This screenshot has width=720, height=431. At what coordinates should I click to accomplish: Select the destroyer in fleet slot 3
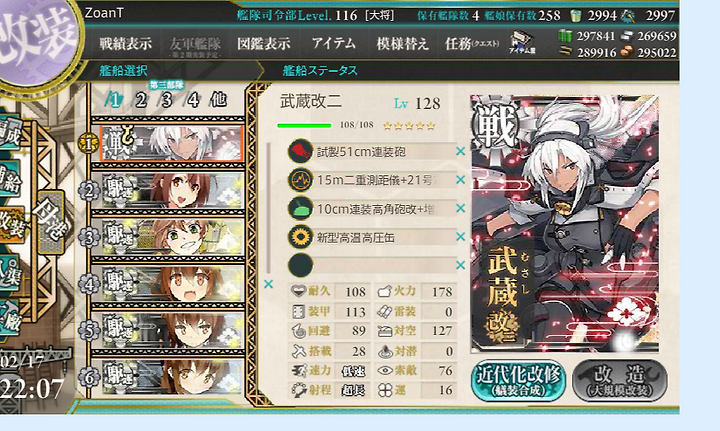tap(171, 237)
